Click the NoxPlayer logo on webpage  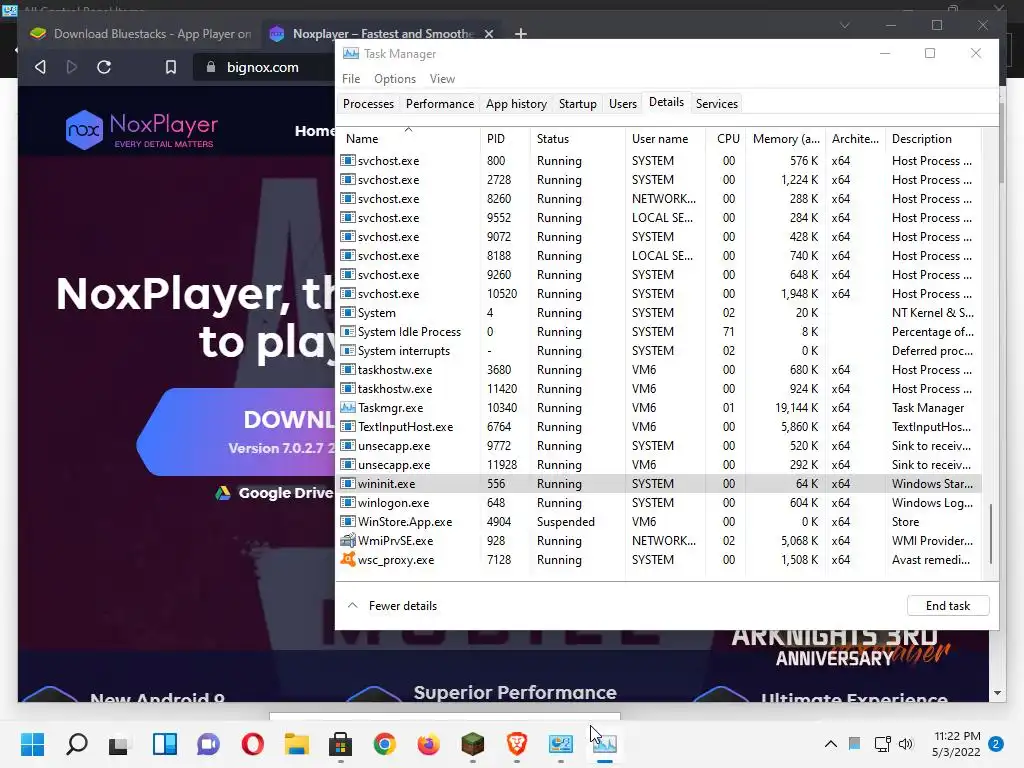click(142, 129)
